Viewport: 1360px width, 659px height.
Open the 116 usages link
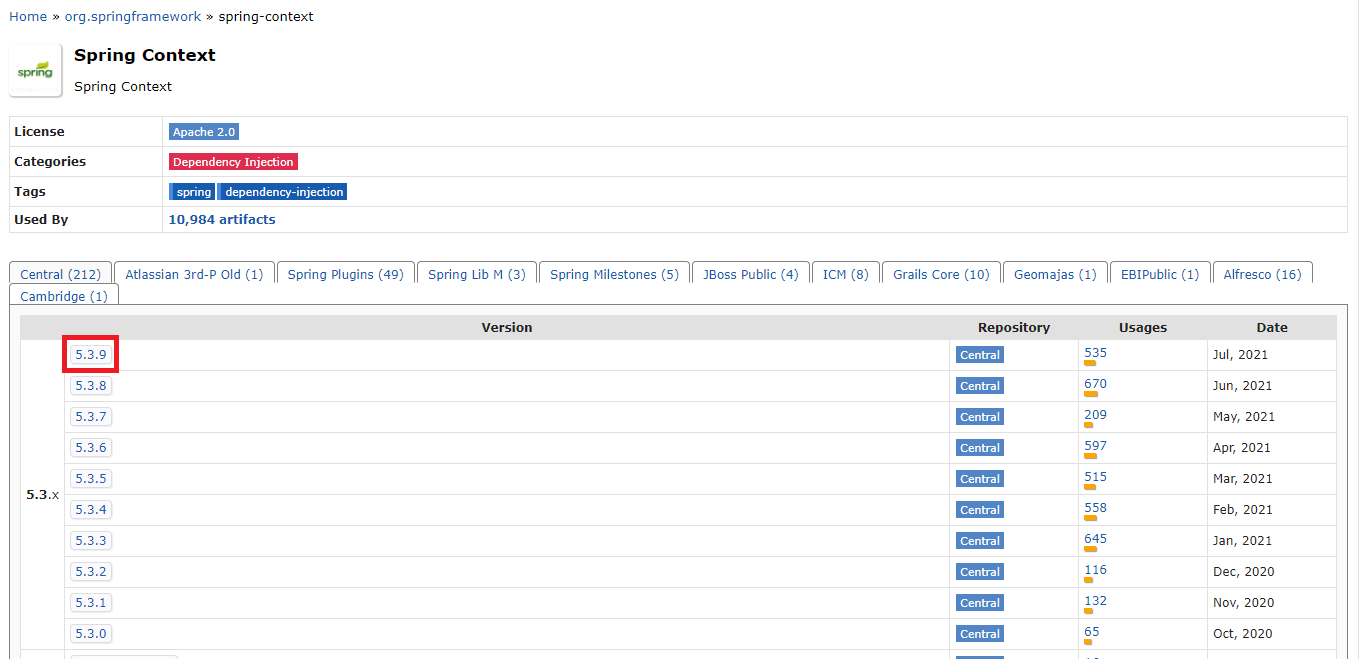[x=1095, y=570]
